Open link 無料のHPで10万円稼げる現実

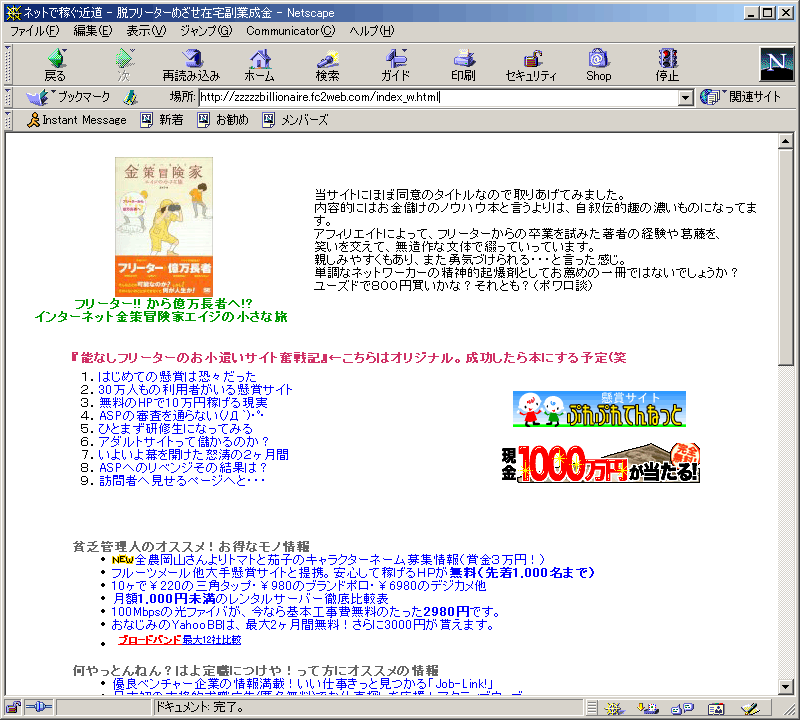183,403
